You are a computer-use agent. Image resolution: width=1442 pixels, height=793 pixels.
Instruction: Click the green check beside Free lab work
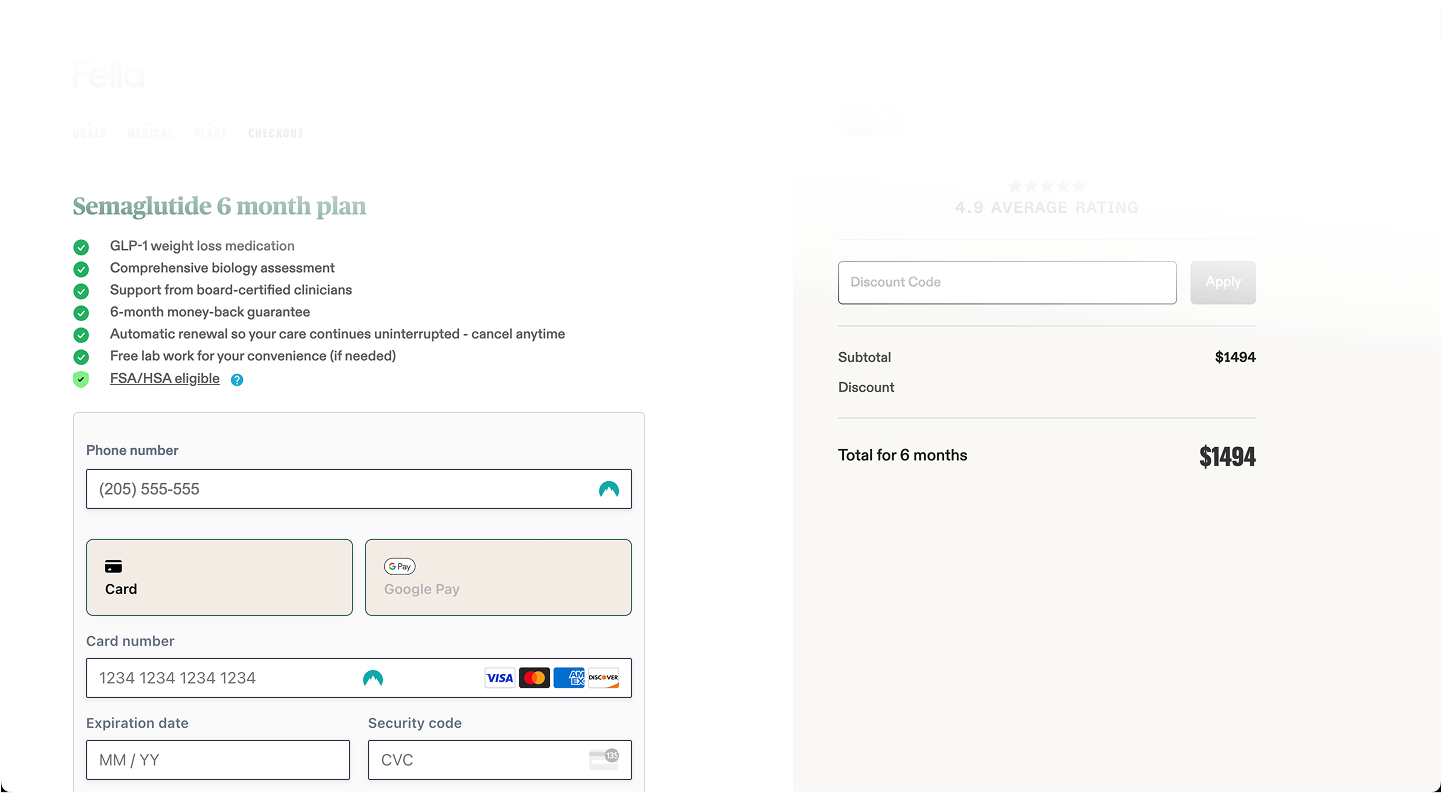point(81,356)
